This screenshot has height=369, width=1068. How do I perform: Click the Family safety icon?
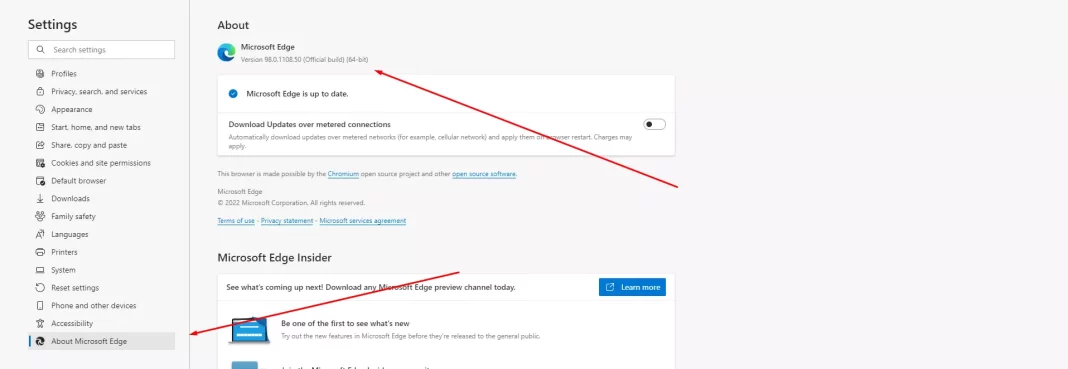(x=40, y=216)
